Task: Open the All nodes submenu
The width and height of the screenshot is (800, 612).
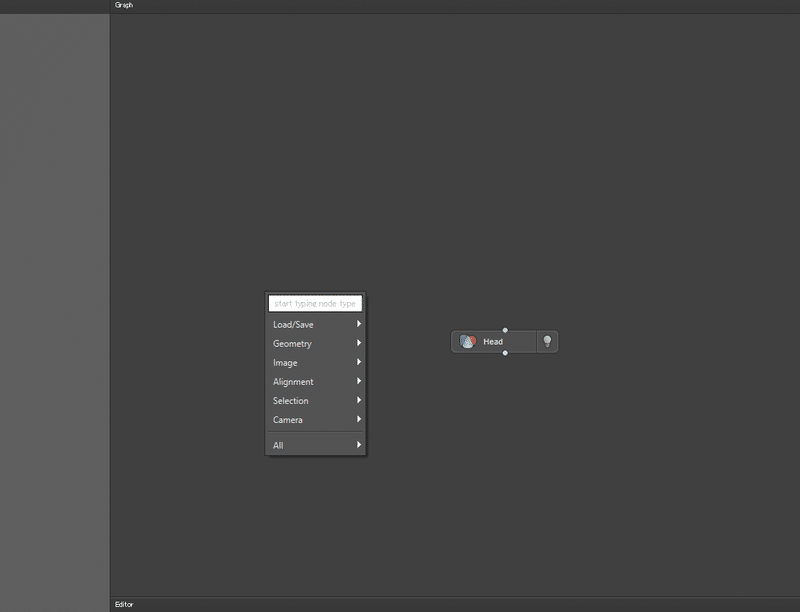Action: coord(315,445)
